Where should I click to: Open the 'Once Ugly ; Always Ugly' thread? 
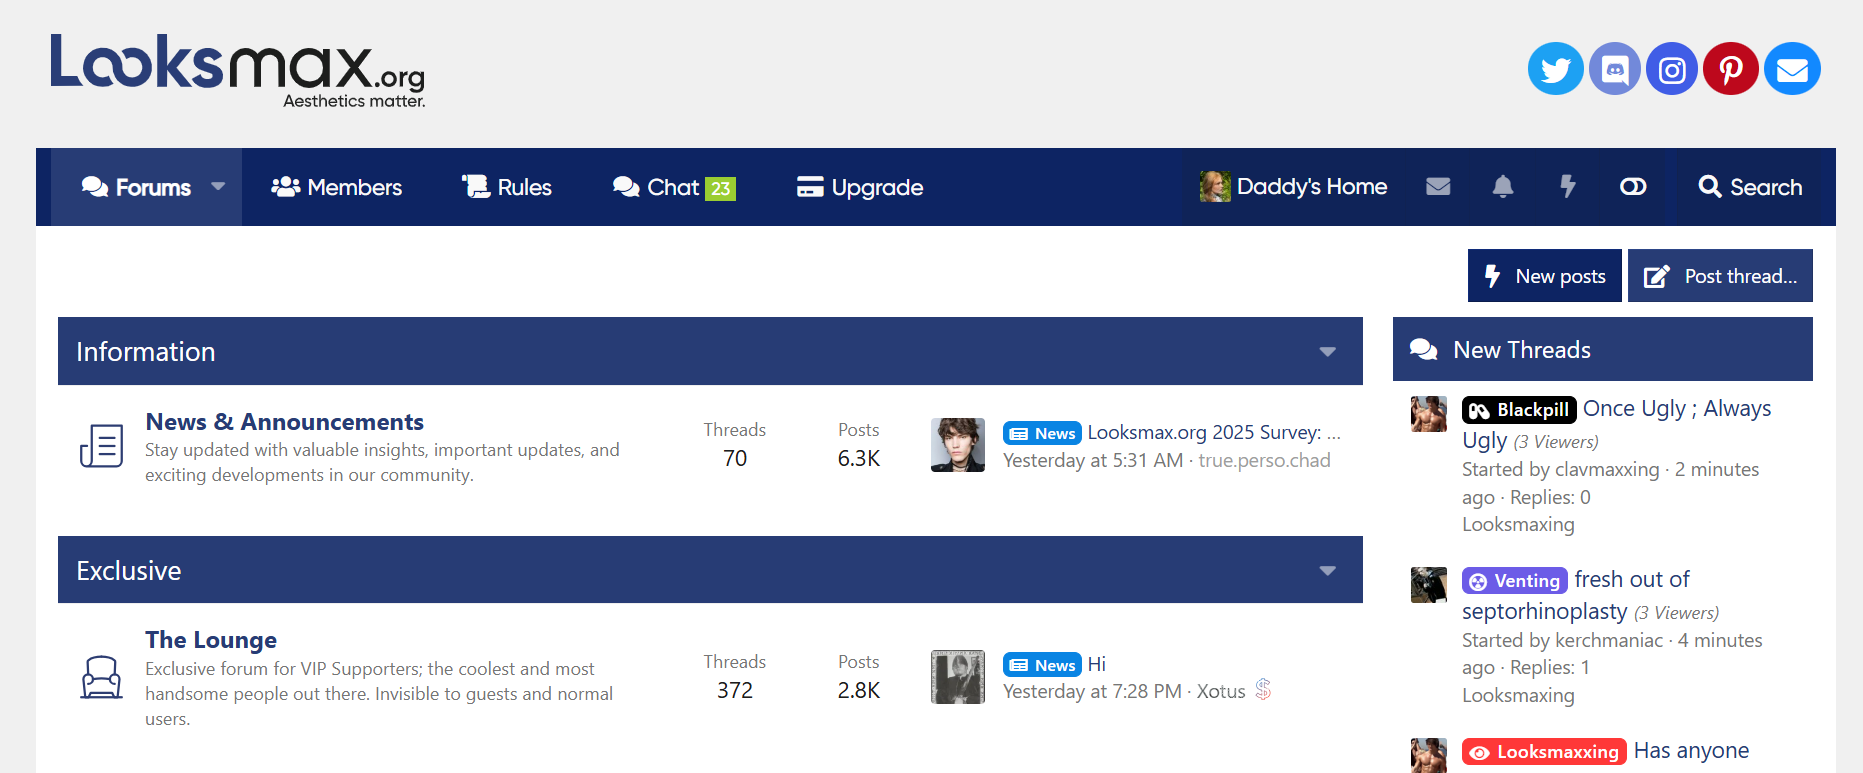1617,424
